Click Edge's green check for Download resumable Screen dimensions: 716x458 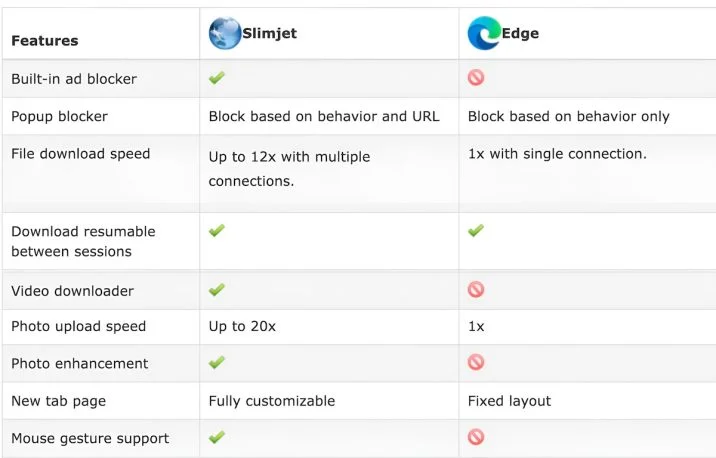pyautogui.click(x=476, y=231)
